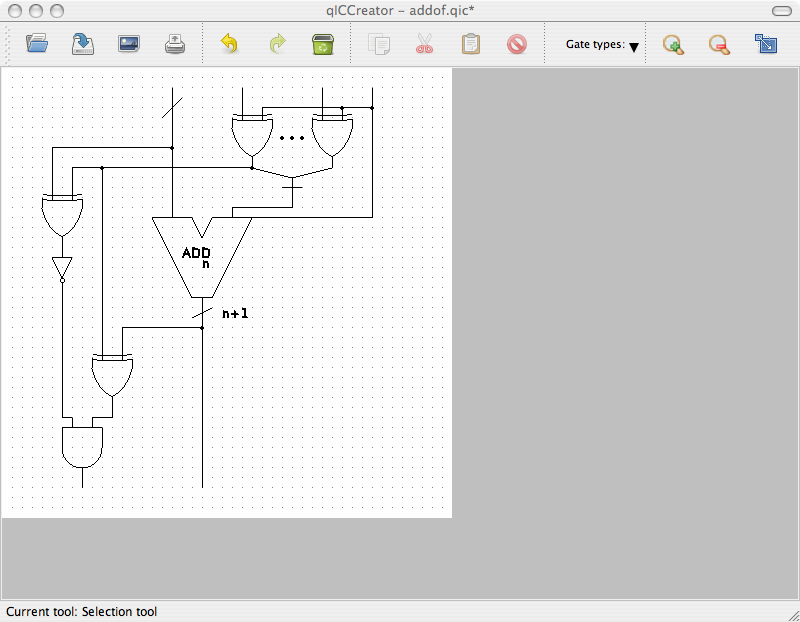Select the three dots ellipsis between XOR gates
The height and width of the screenshot is (622, 800).
coord(292,138)
